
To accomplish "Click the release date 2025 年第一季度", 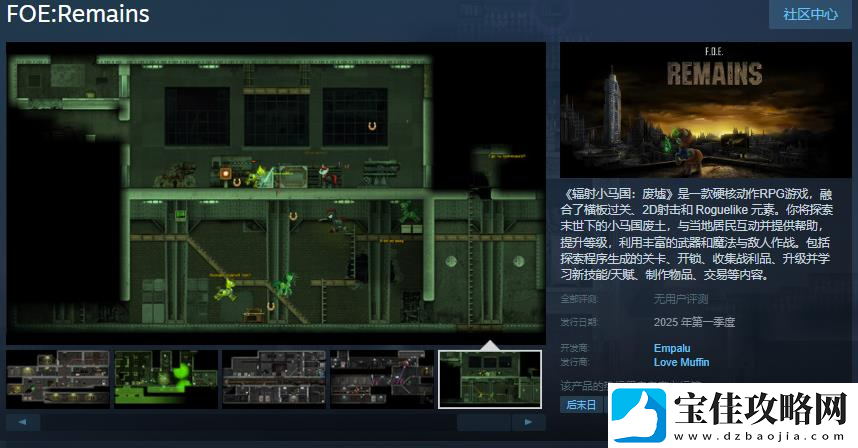I will 694,322.
